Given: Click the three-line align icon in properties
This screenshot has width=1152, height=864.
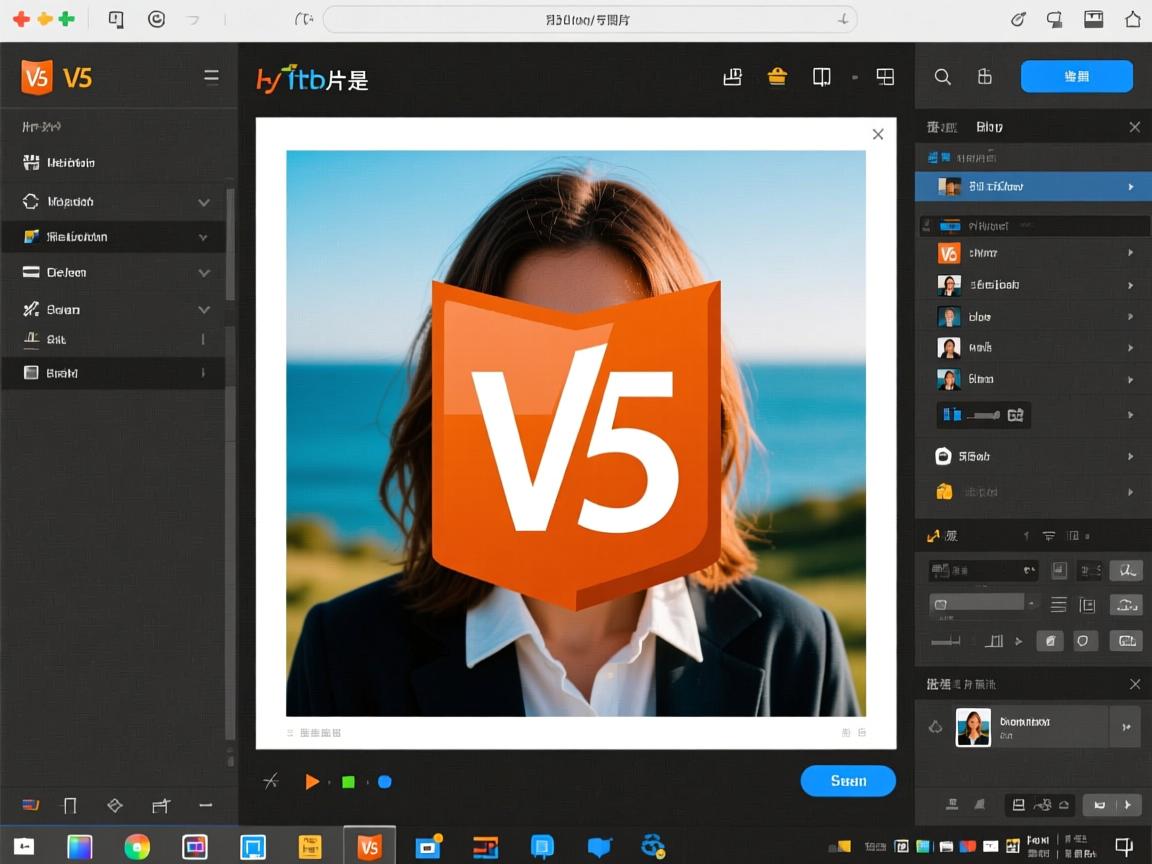Looking at the screenshot, I should (1058, 604).
